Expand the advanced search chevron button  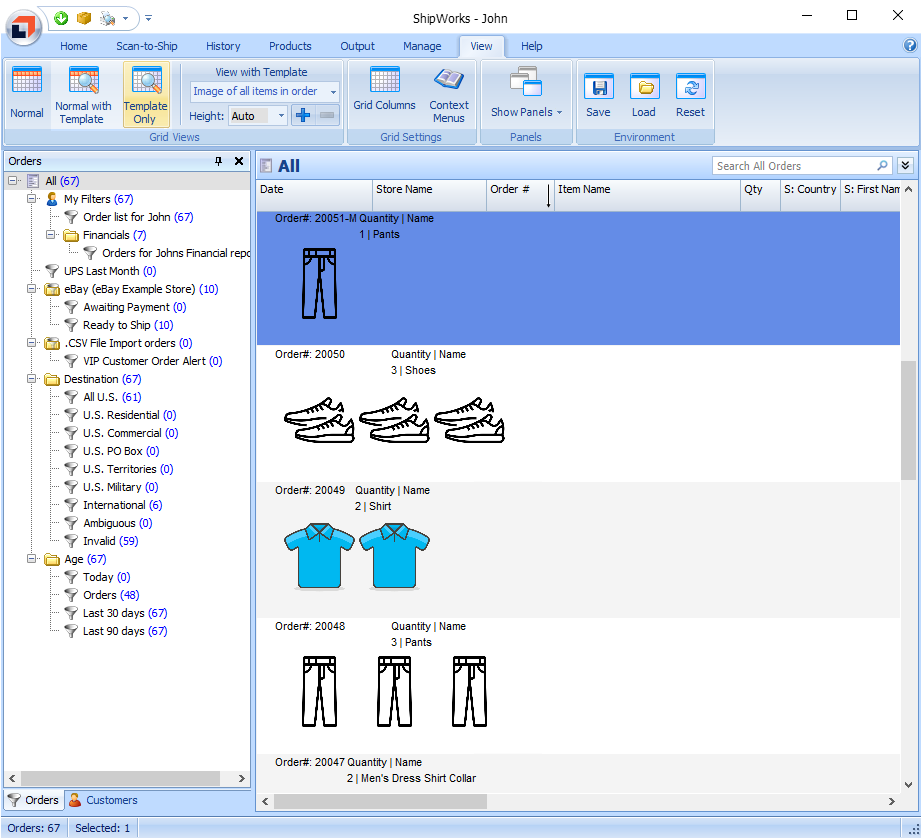point(905,166)
